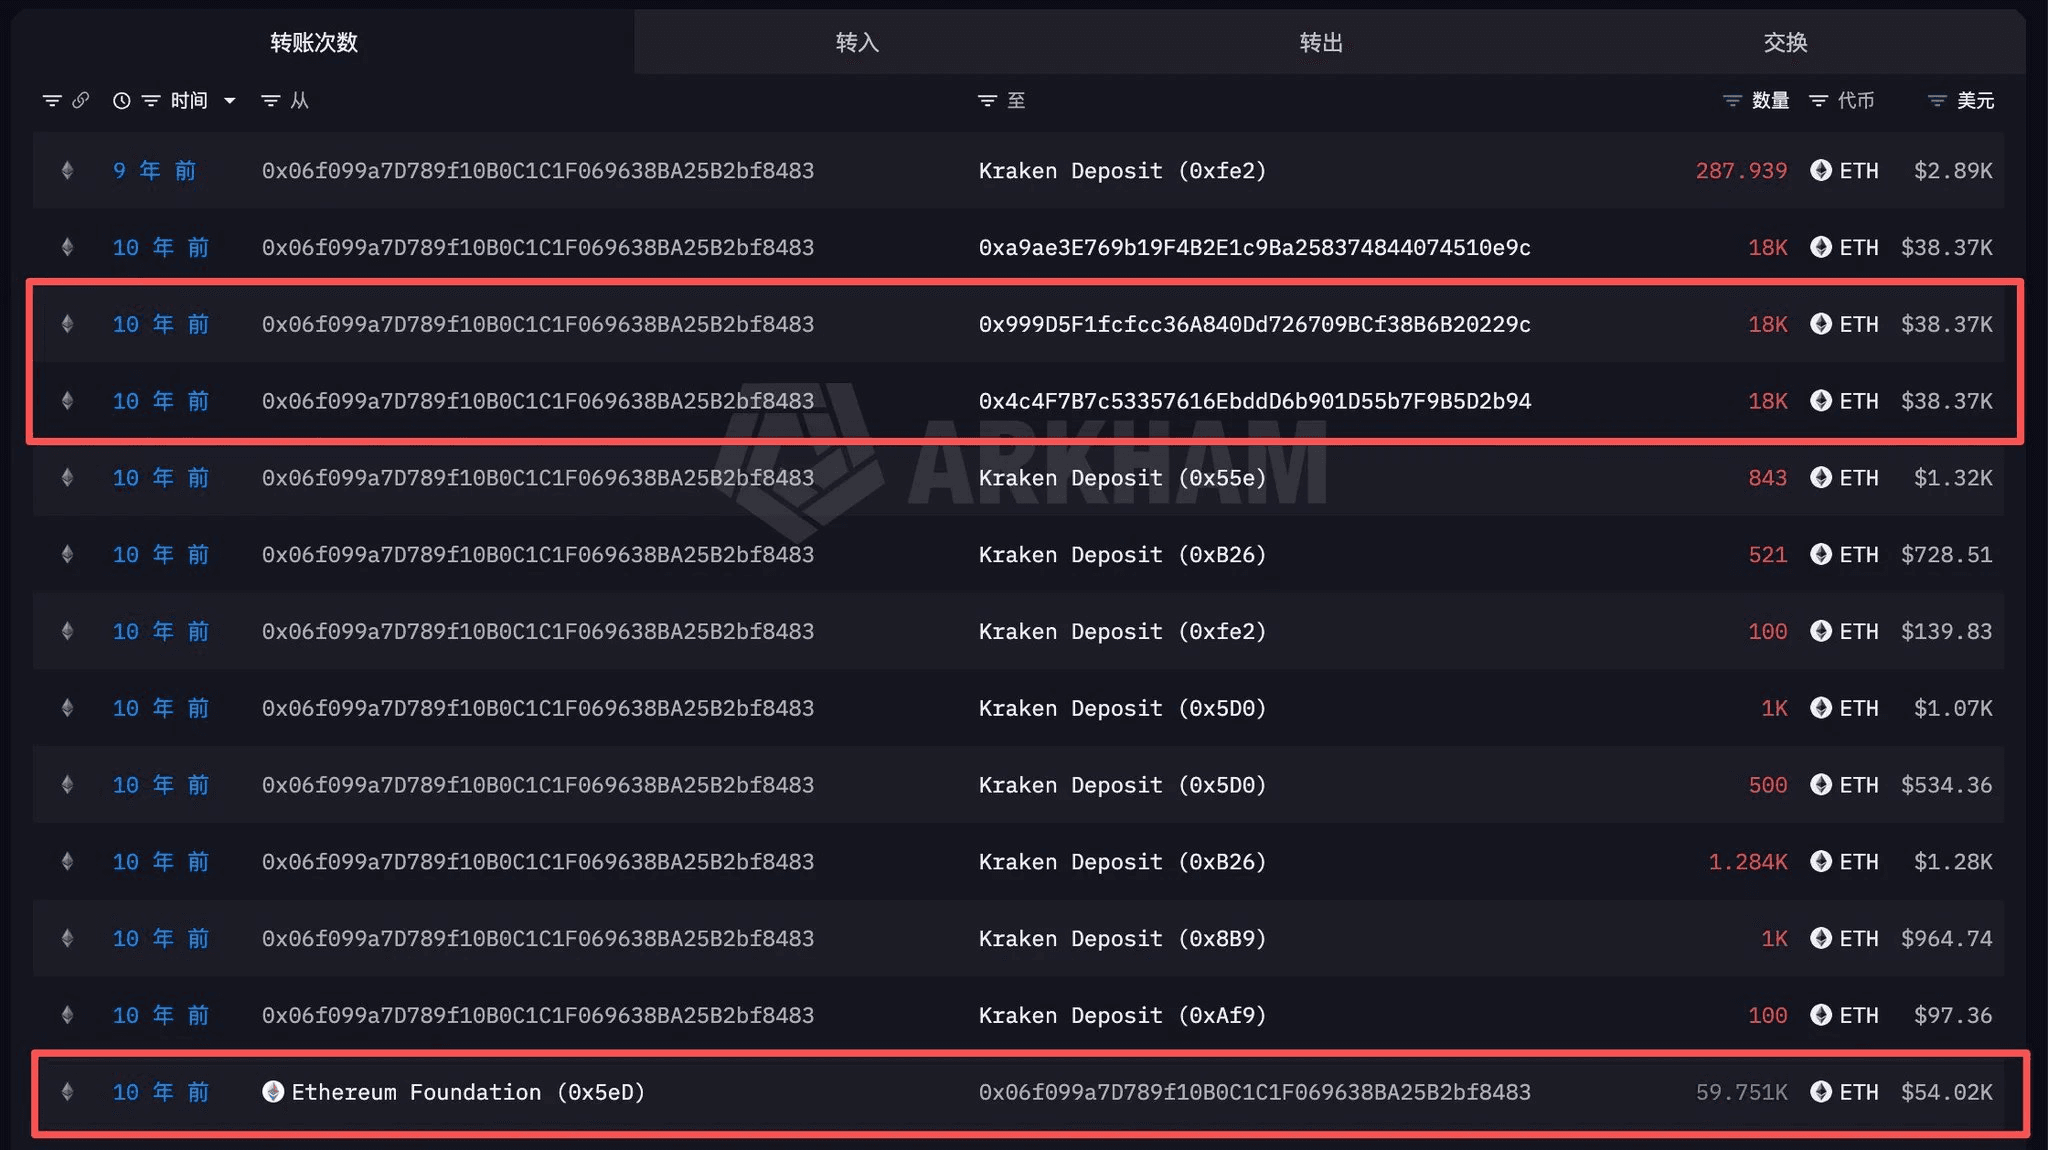Open sender address in the Kraken Deposit (0x55e) row
This screenshot has width=2048, height=1150.
point(538,478)
